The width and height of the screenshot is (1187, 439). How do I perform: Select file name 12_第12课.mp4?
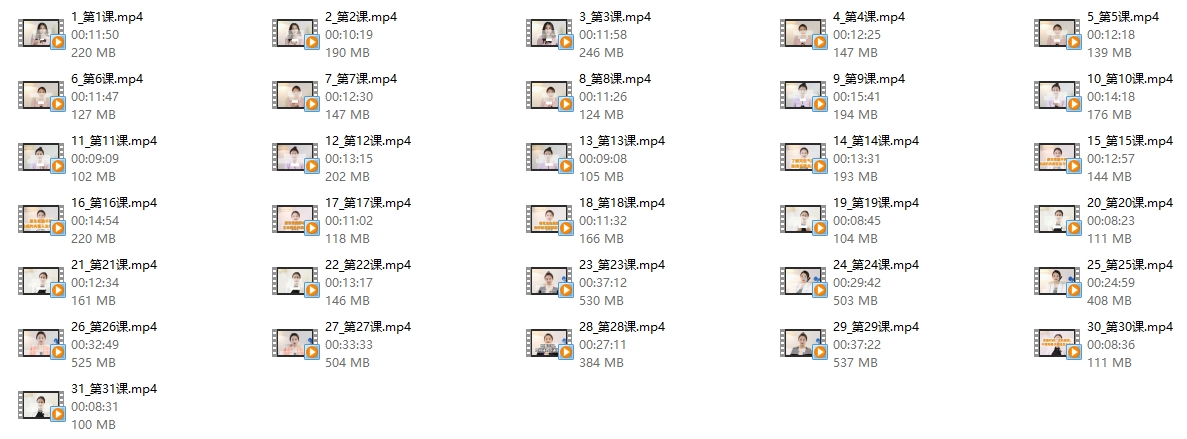368,141
